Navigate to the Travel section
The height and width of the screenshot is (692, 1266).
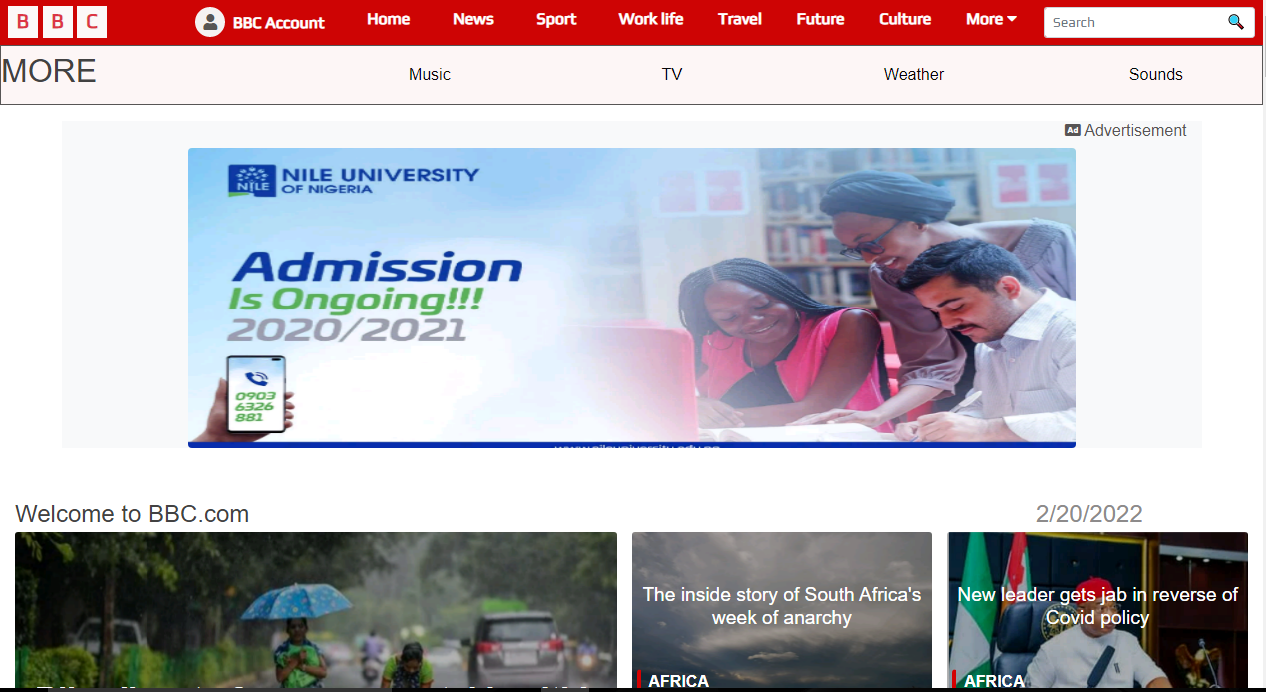(x=740, y=19)
